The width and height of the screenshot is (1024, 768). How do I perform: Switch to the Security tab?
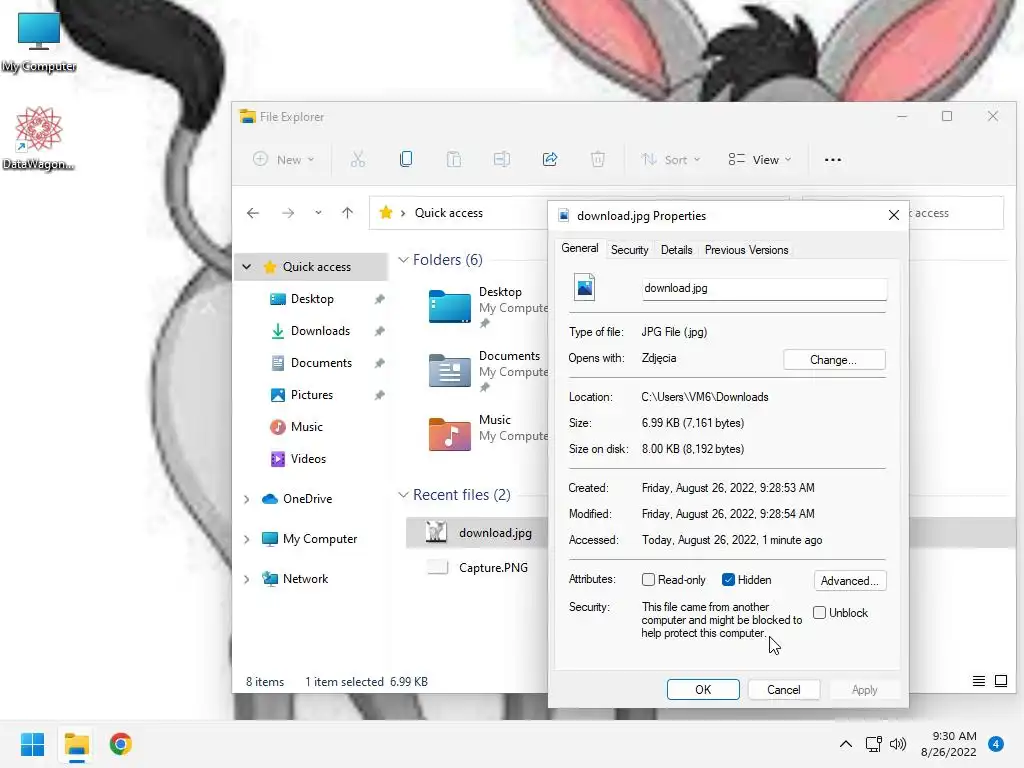coord(630,249)
